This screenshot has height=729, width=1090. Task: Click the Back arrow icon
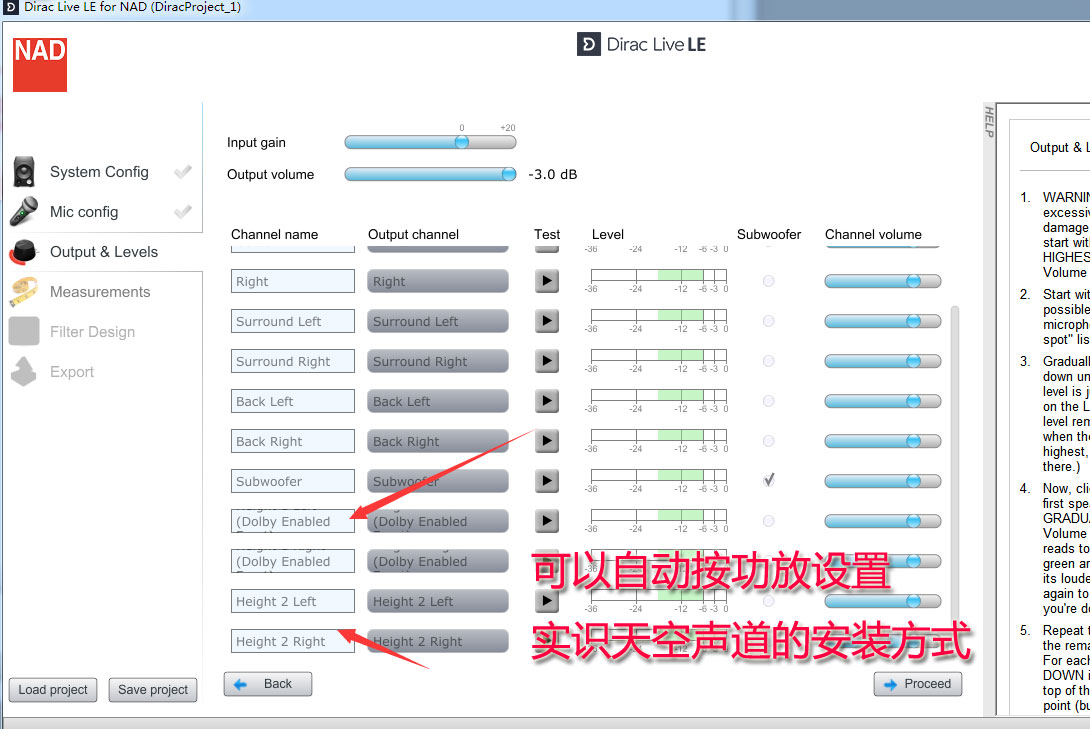point(241,684)
